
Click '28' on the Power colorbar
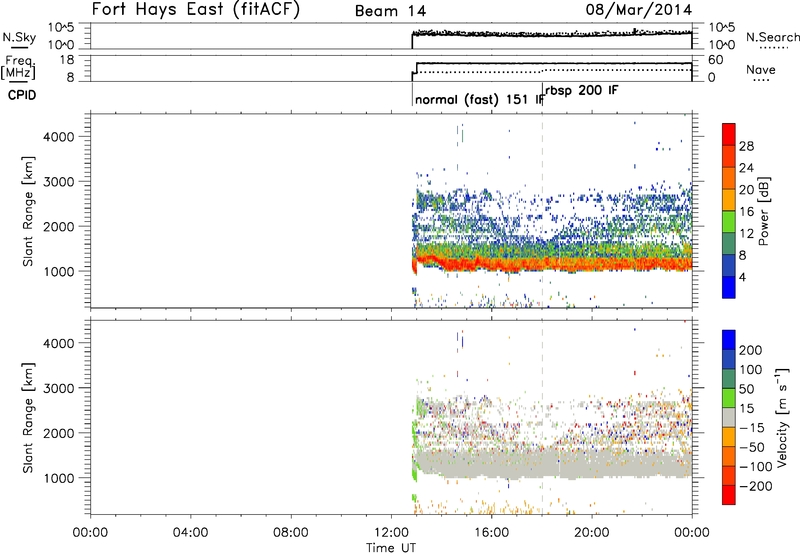pos(746,146)
